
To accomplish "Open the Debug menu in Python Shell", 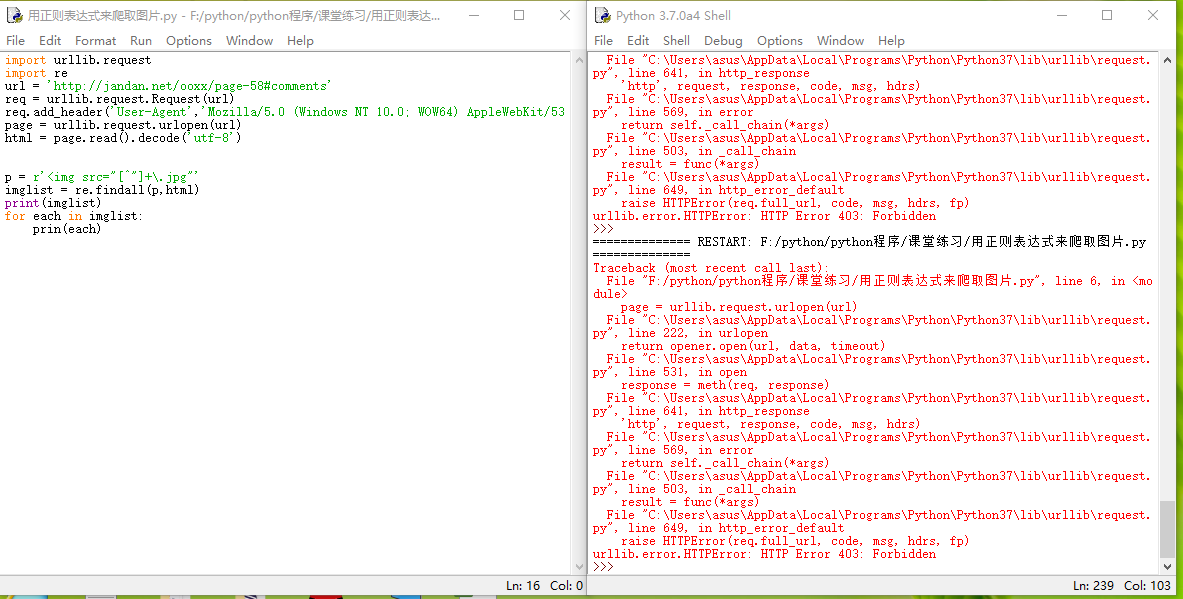I will point(723,41).
